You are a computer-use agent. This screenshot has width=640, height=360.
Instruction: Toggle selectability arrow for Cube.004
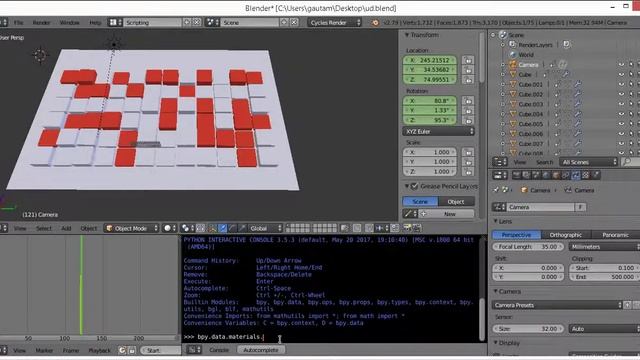click(631, 114)
